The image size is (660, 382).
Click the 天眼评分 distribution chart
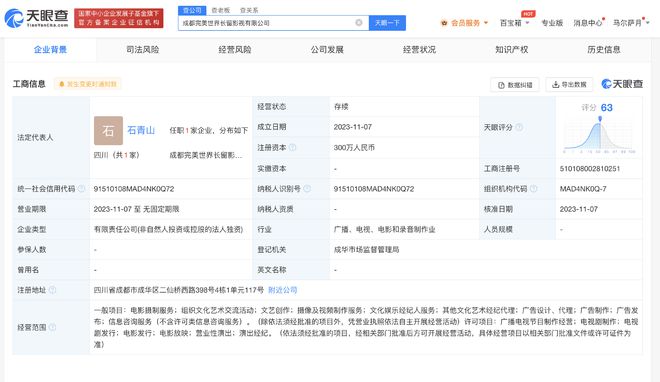click(x=599, y=135)
